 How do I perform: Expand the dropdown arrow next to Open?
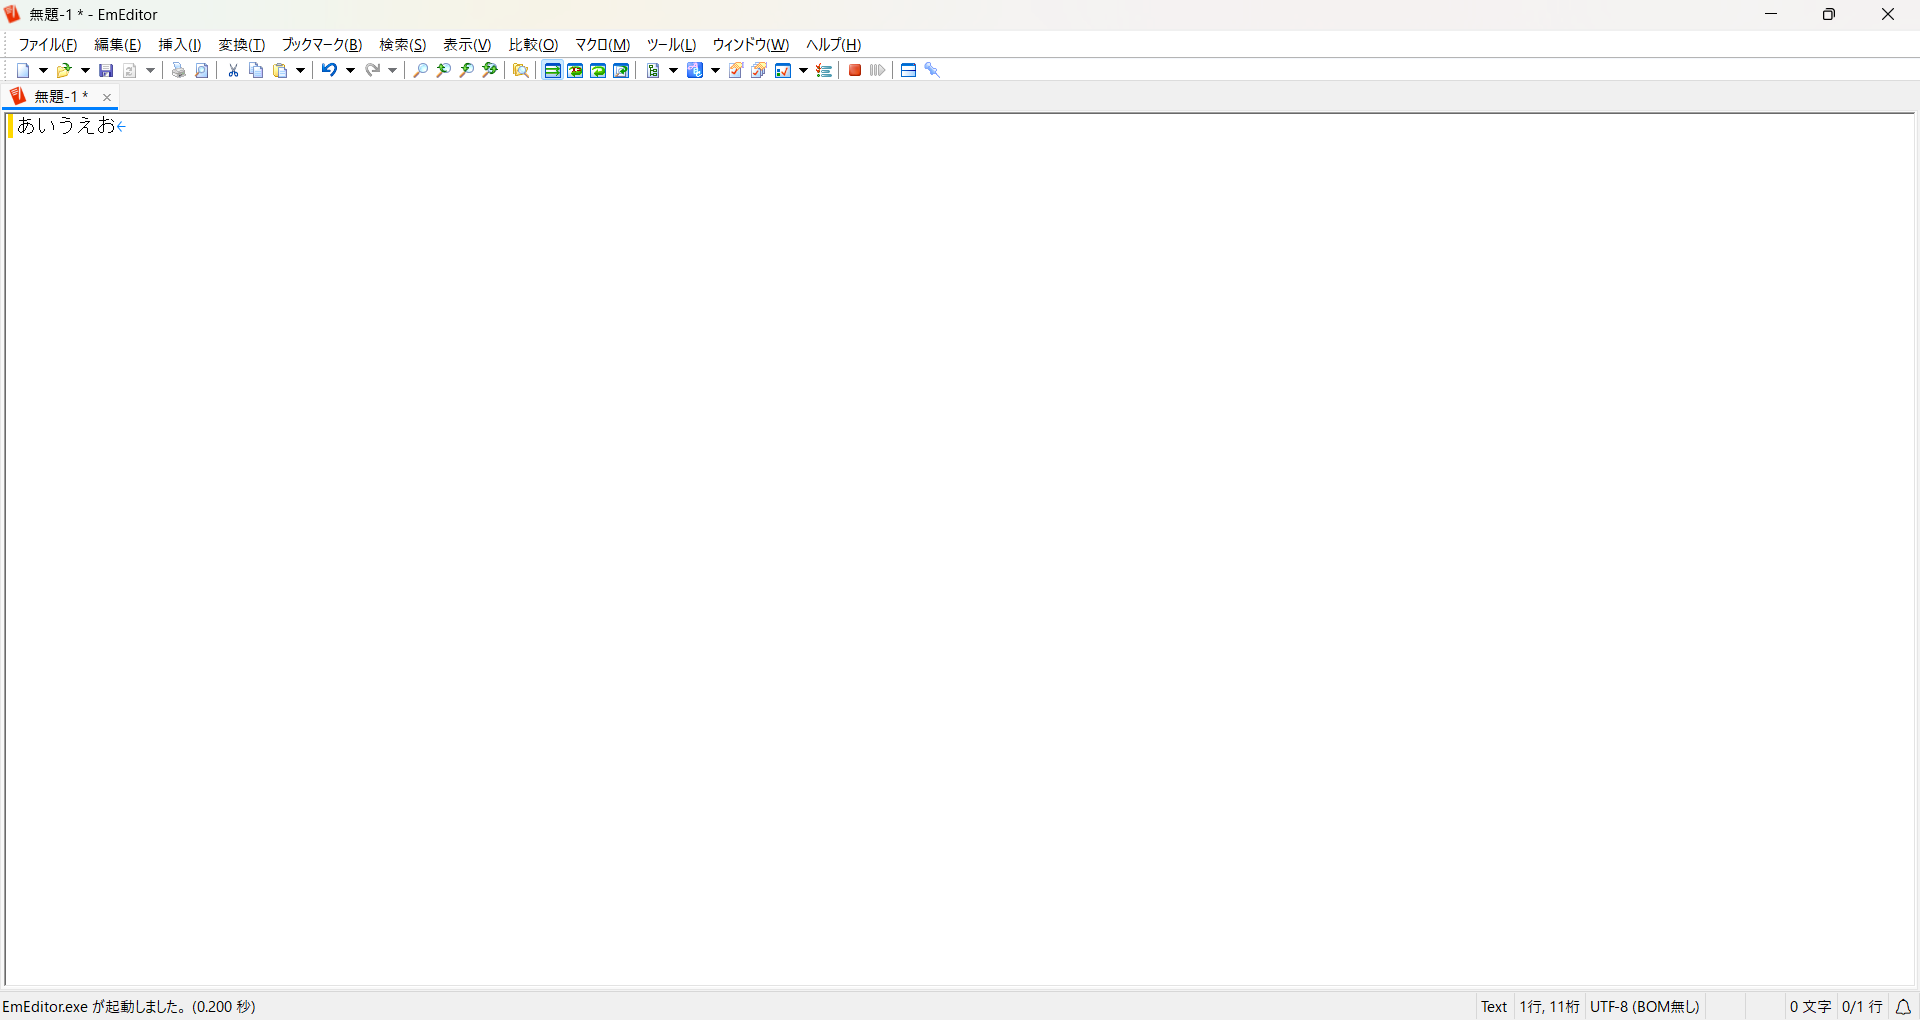pyautogui.click(x=85, y=70)
